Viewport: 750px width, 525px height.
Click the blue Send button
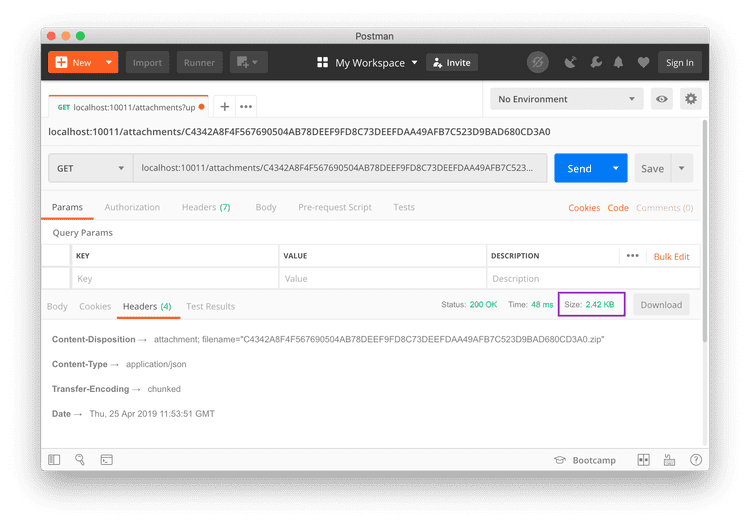click(x=579, y=168)
